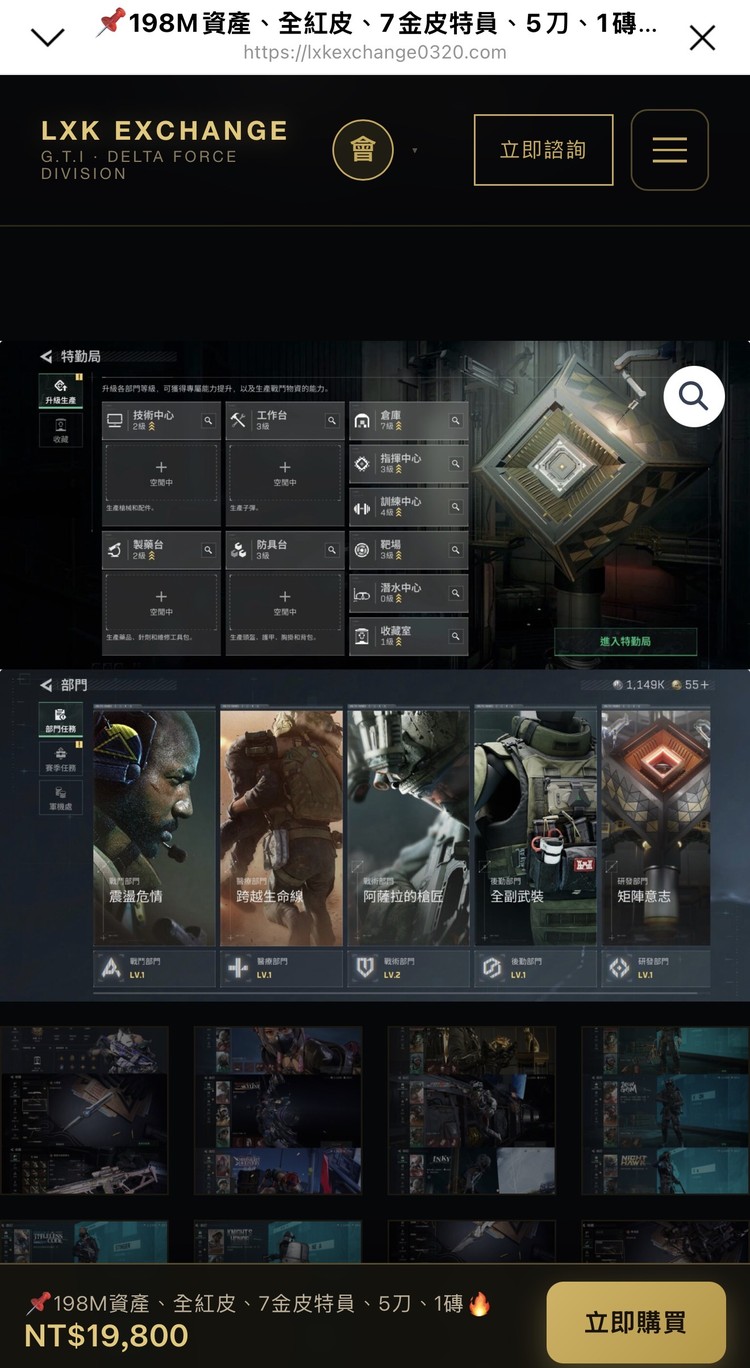Viewport: 750px width, 1368px height.
Task: Open the hamburger menu
Action: [669, 150]
